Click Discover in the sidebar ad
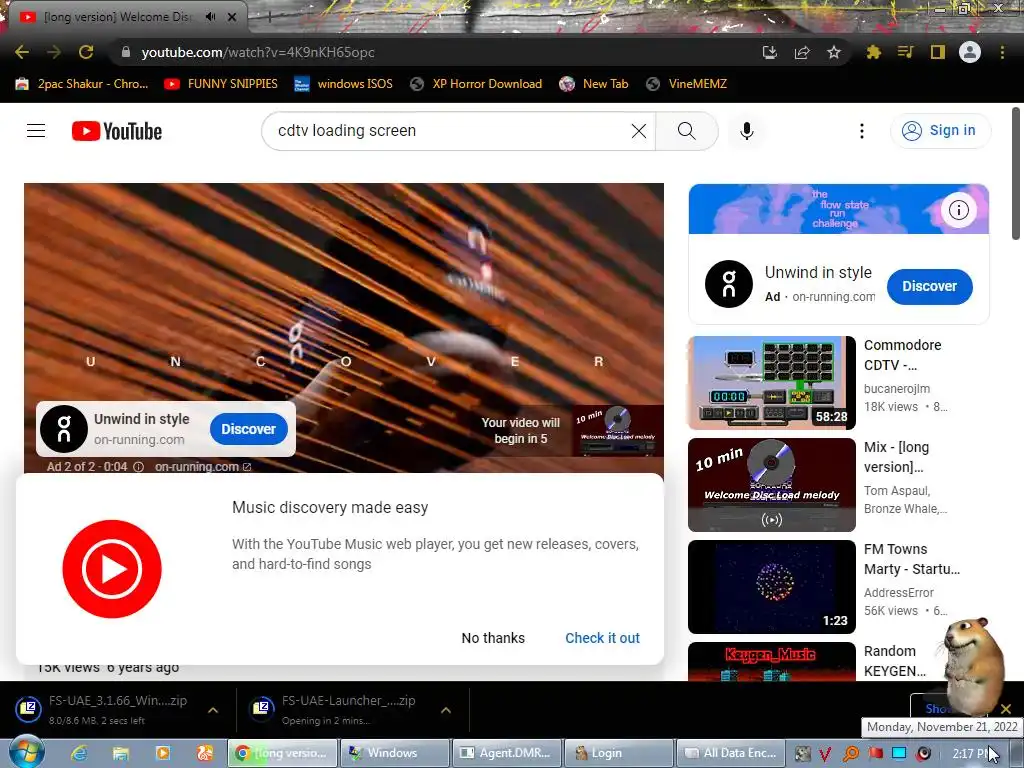1024x768 pixels. [x=929, y=286]
